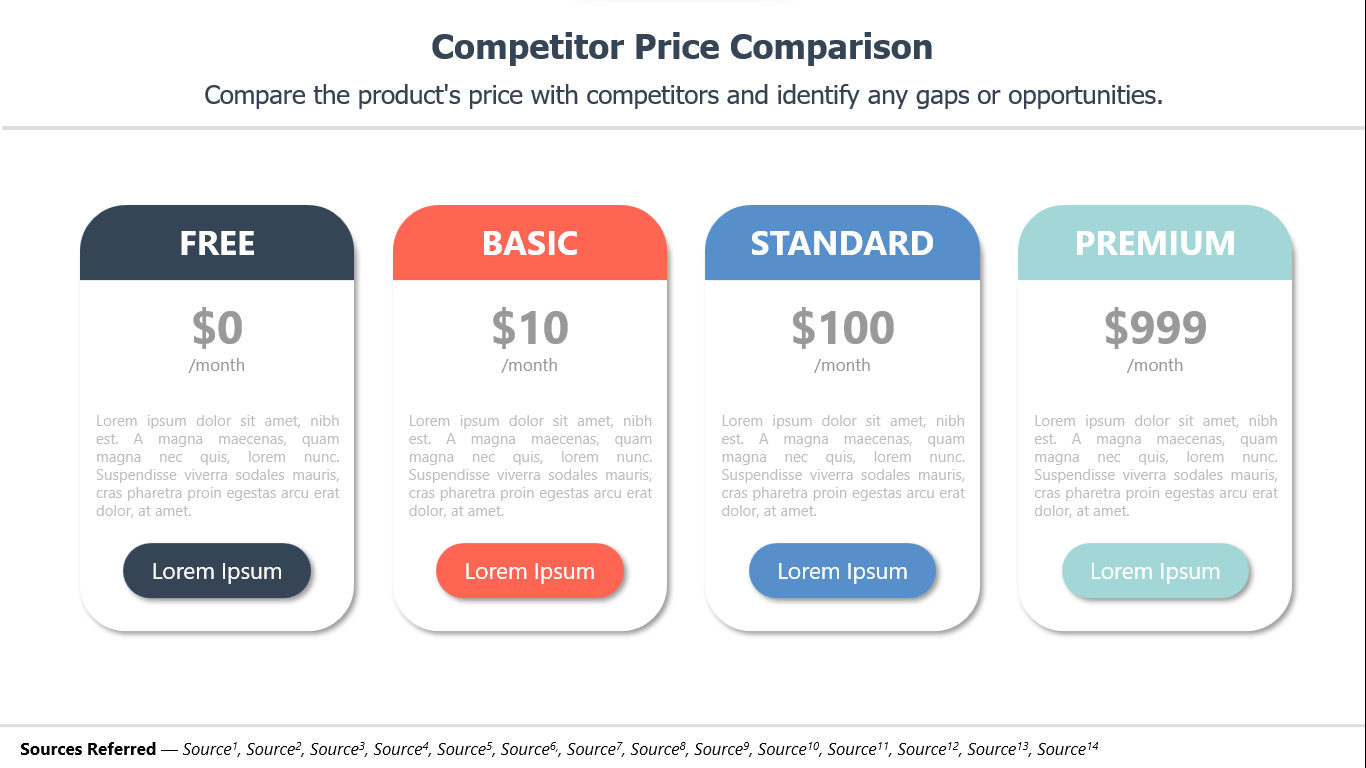This screenshot has height=768, width=1366.
Task: Click the $0 price text
Action: [217, 327]
